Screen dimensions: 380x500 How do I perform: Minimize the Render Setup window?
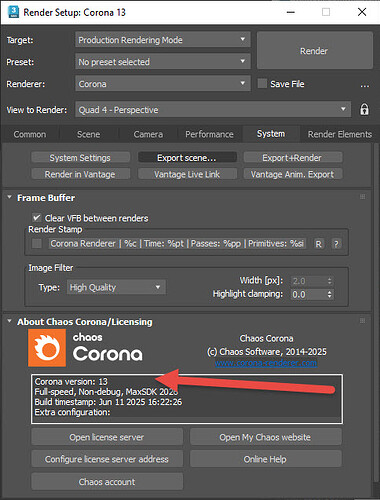point(291,12)
